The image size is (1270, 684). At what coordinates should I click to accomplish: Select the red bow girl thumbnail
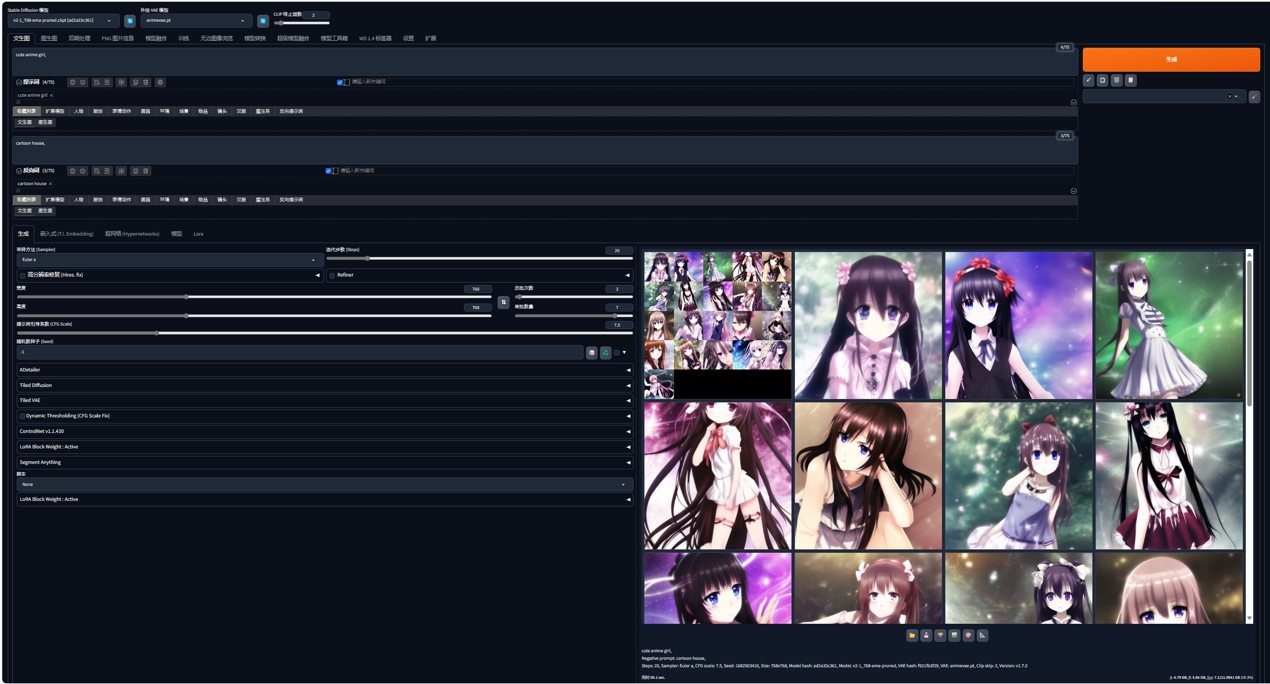click(x=1018, y=325)
